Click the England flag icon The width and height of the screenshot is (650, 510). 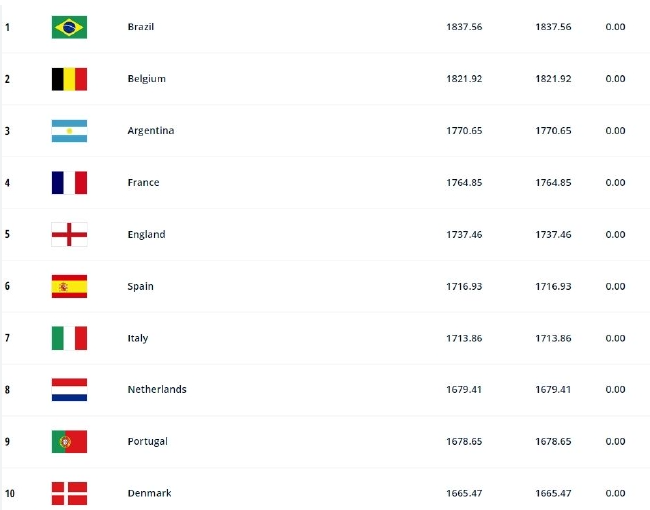tap(69, 235)
